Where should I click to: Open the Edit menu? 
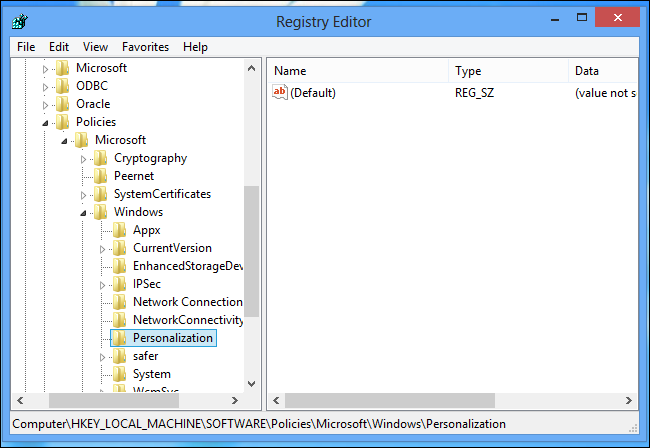click(59, 47)
